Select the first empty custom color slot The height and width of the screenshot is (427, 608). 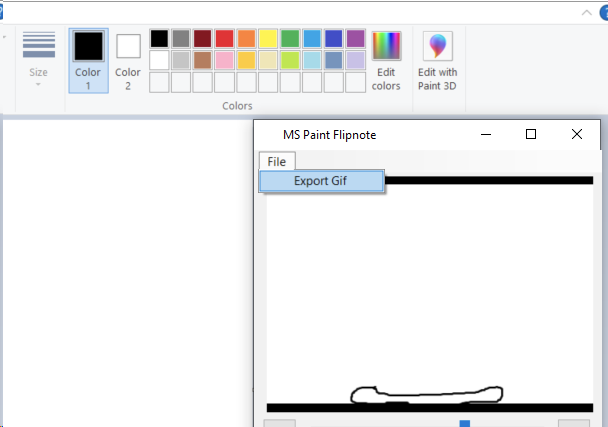click(159, 82)
